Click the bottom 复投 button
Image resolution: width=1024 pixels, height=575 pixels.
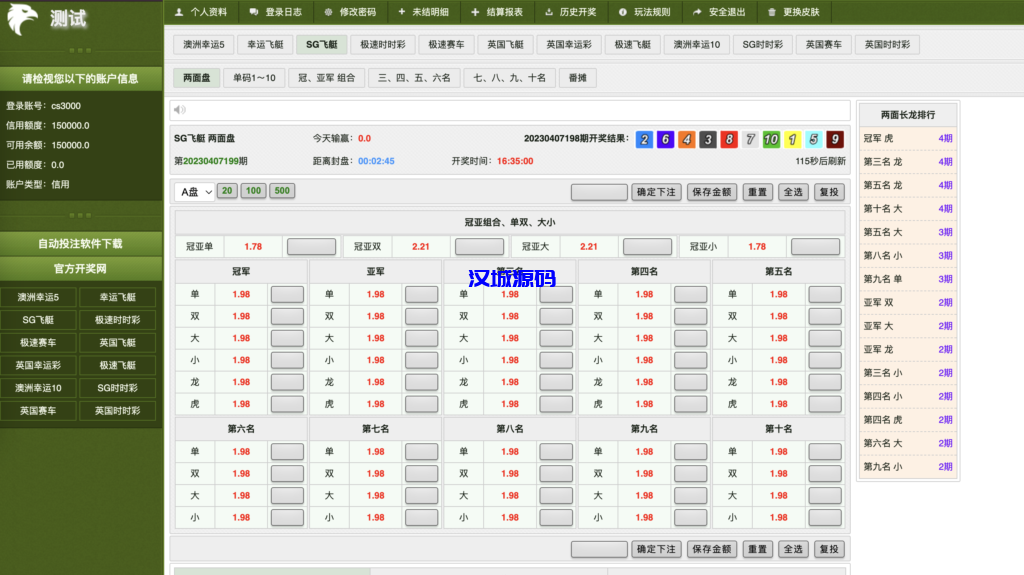point(829,550)
